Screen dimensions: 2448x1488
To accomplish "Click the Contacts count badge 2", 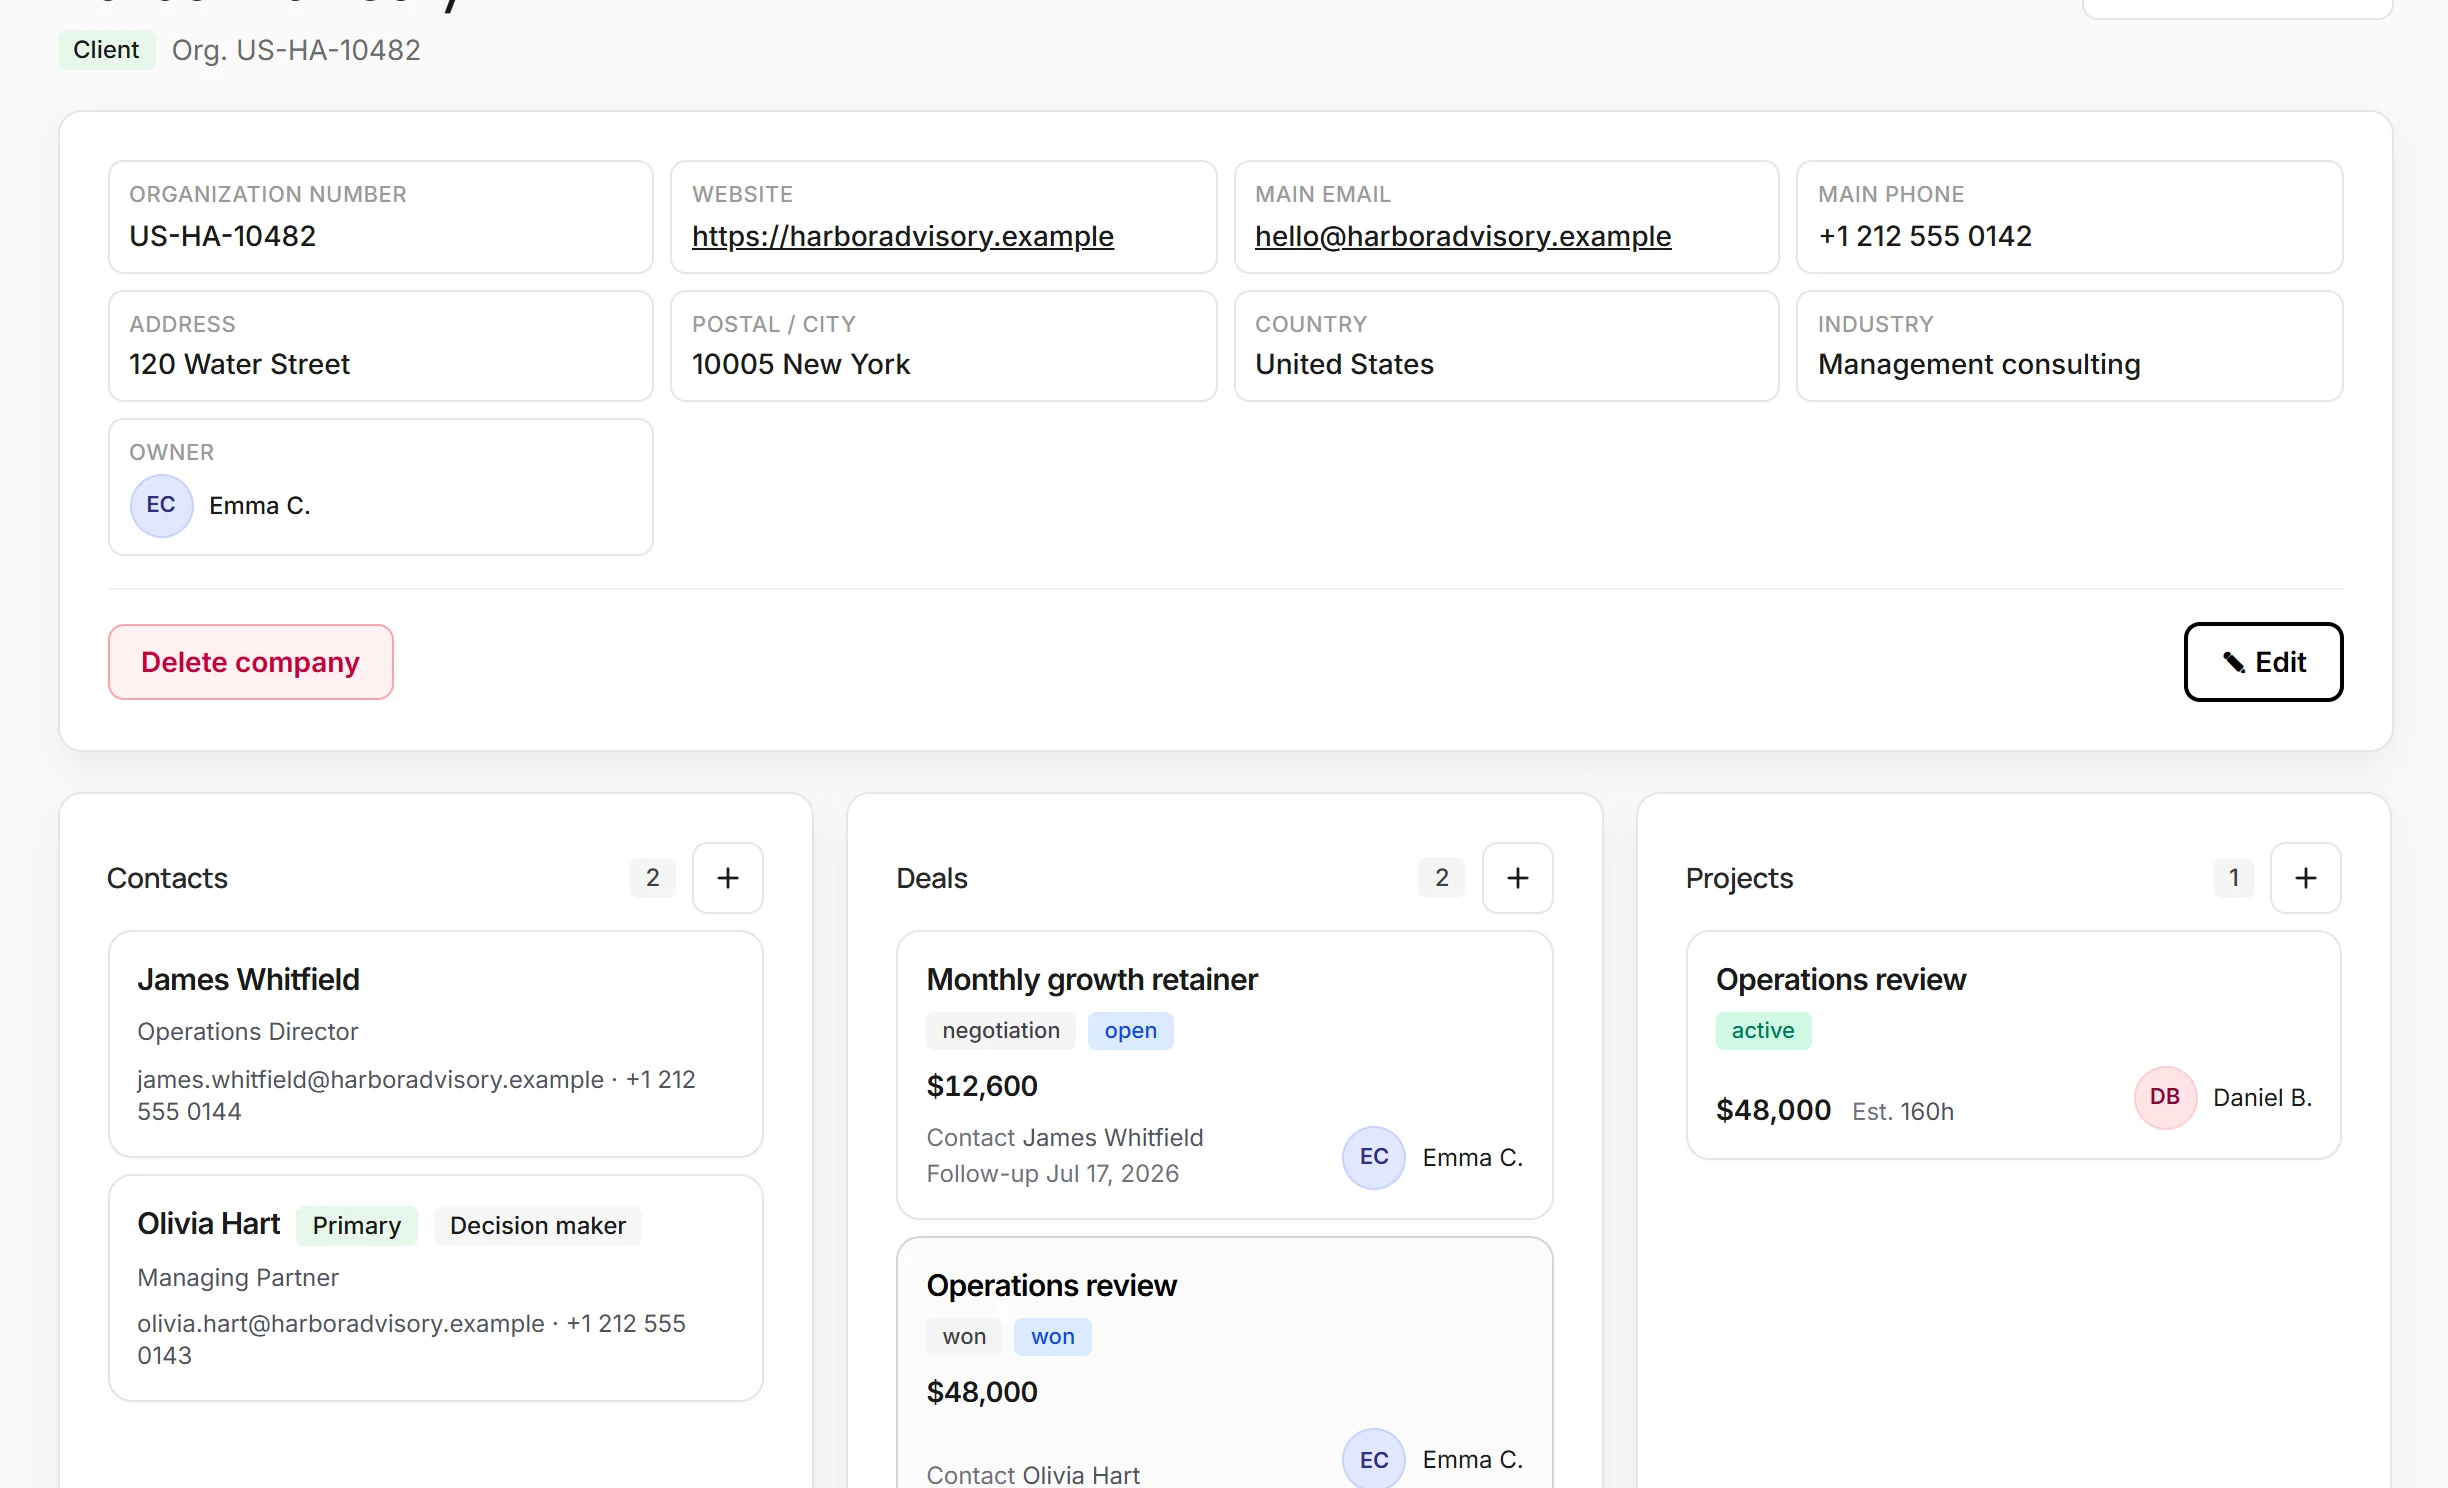I will click(x=652, y=878).
